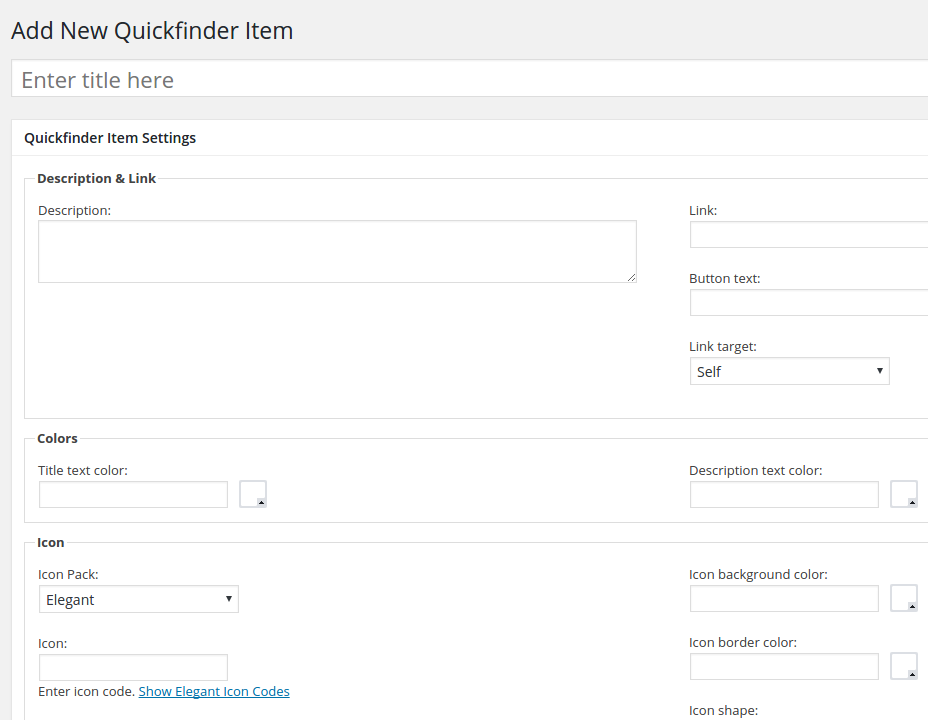Click the Icon code input field
This screenshot has height=720, width=928.
pyautogui.click(x=133, y=668)
